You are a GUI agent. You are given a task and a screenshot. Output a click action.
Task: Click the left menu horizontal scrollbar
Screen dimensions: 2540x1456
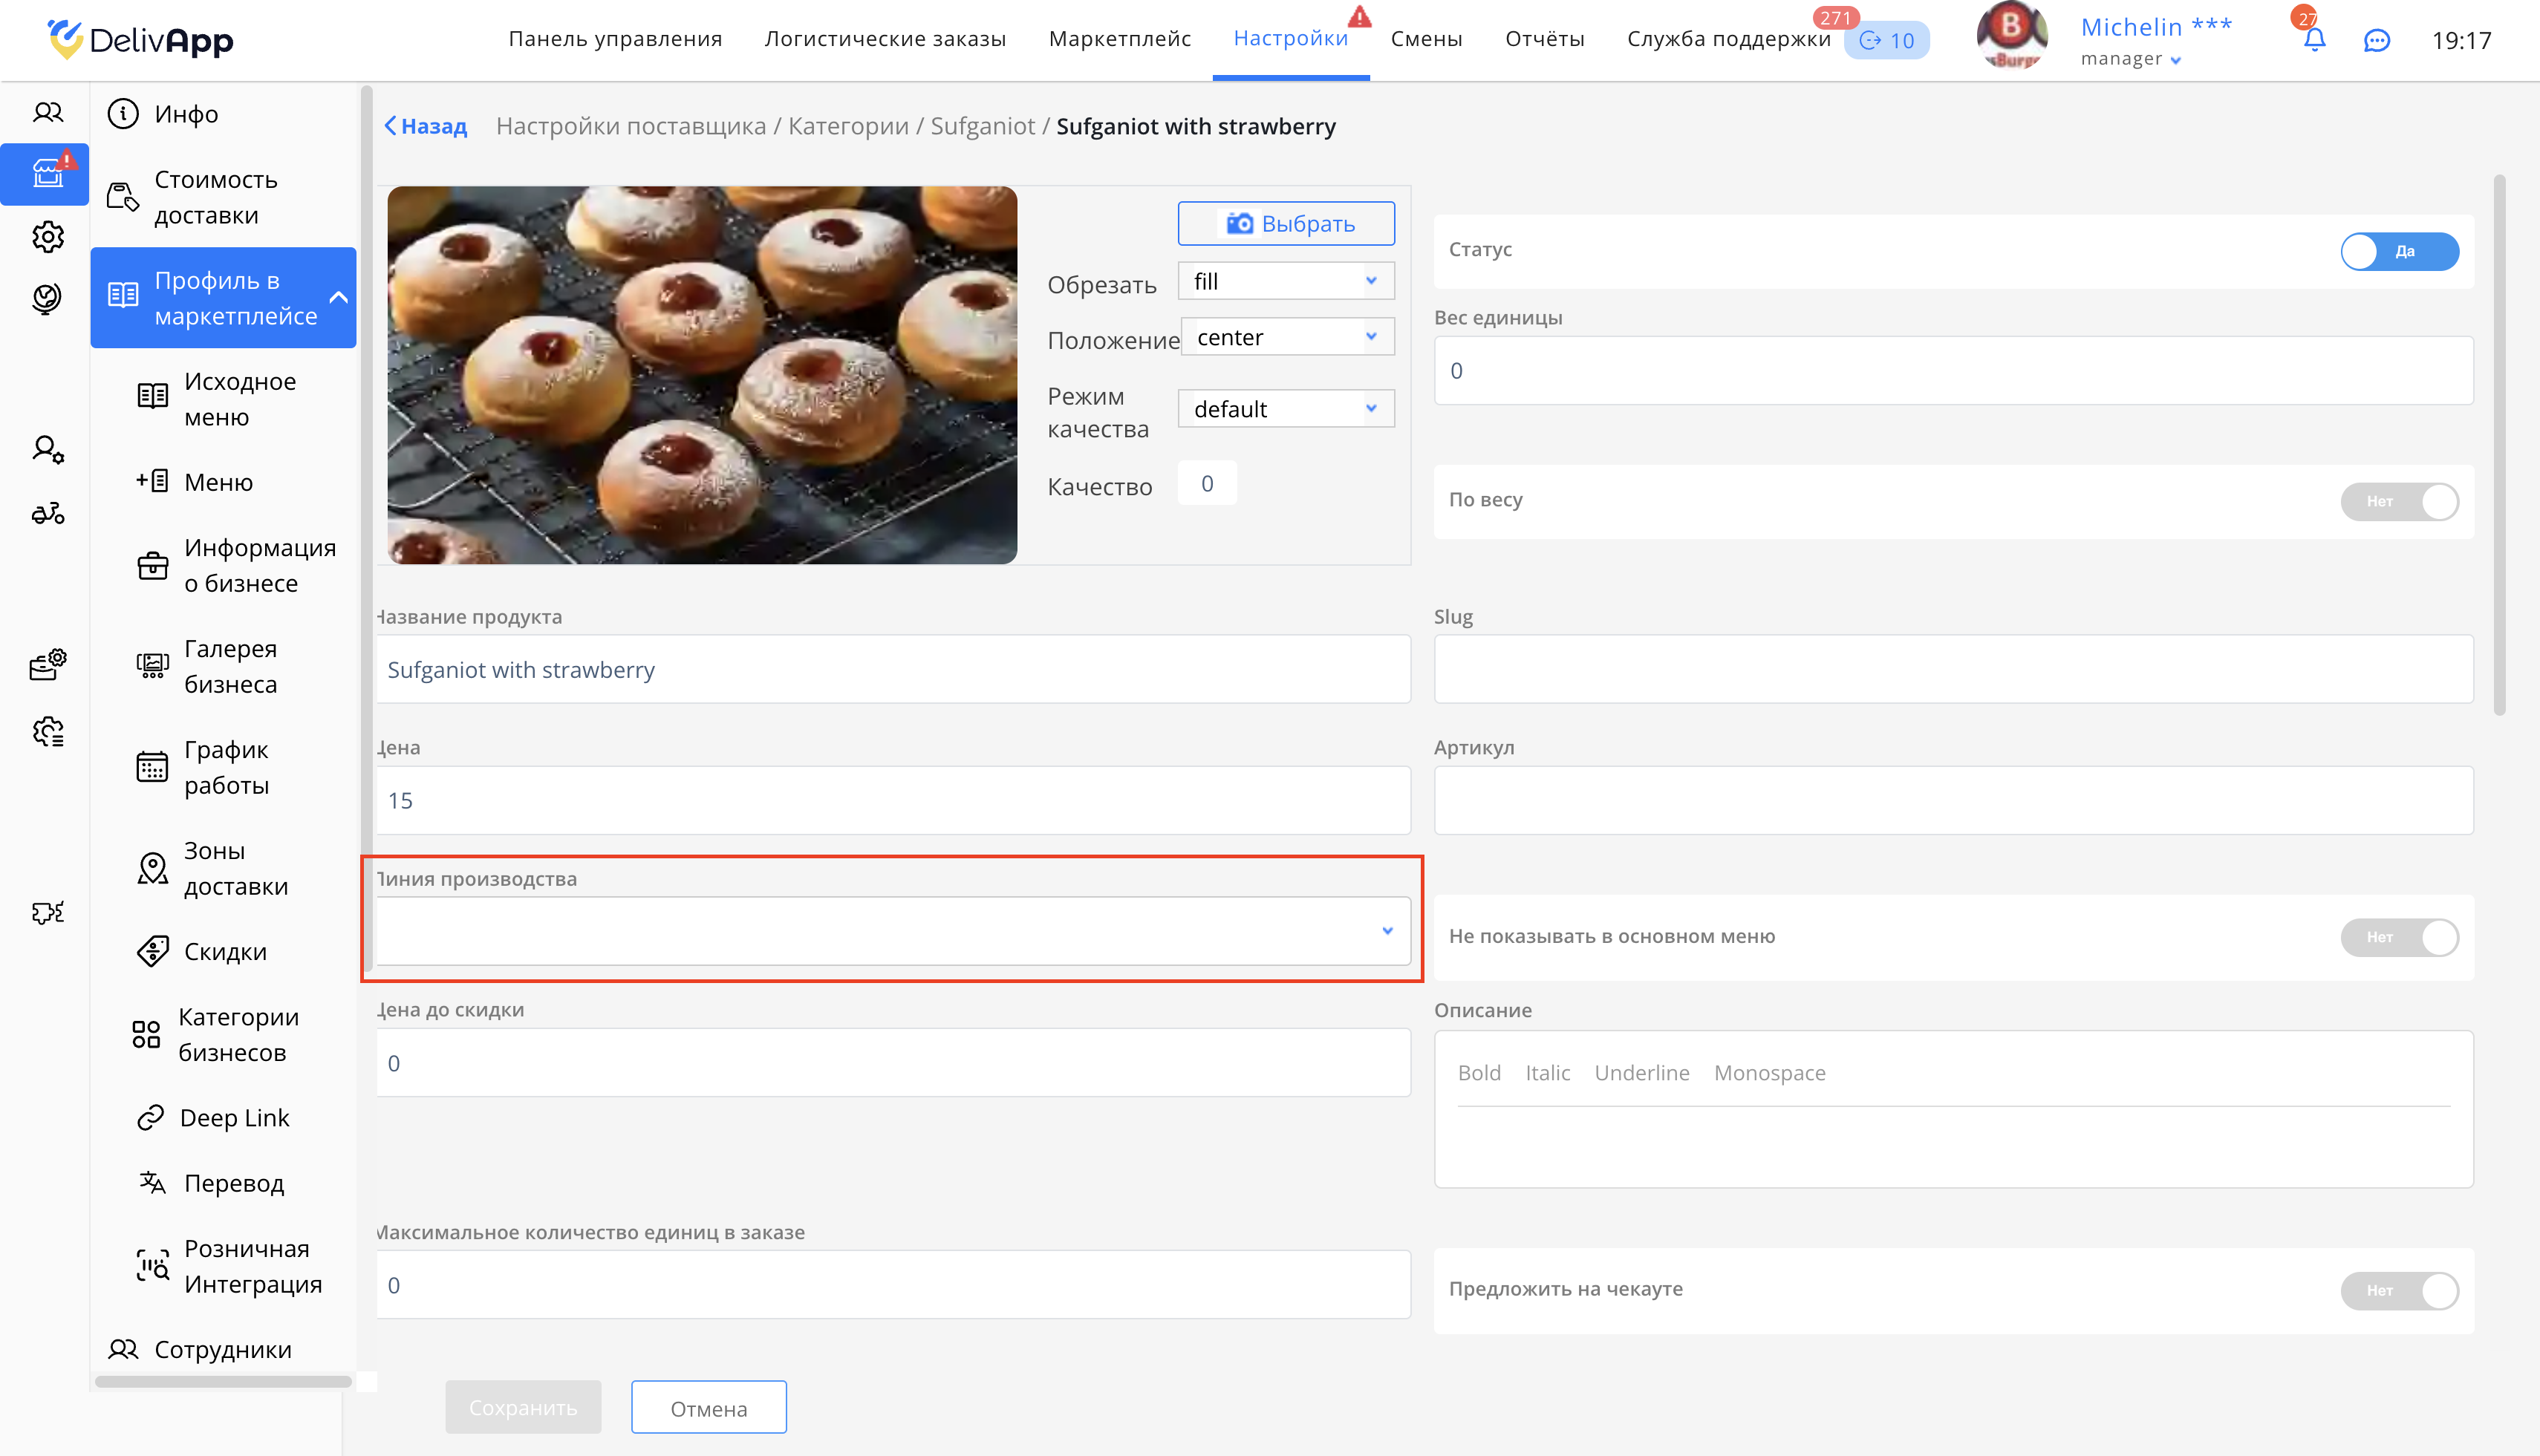tap(223, 1381)
